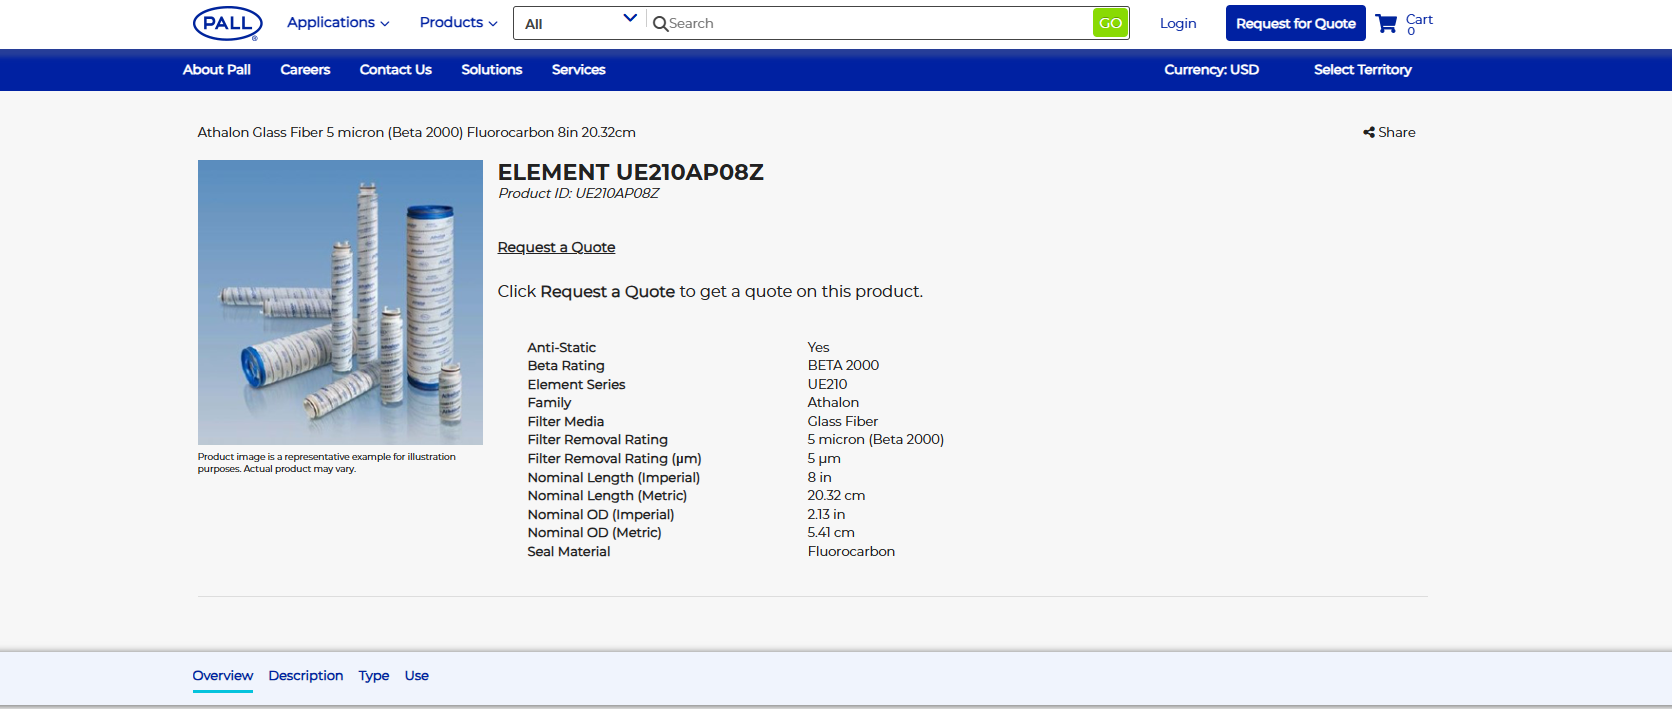1672x709 pixels.
Task: Open the All search category dropdown
Action: tap(580, 23)
